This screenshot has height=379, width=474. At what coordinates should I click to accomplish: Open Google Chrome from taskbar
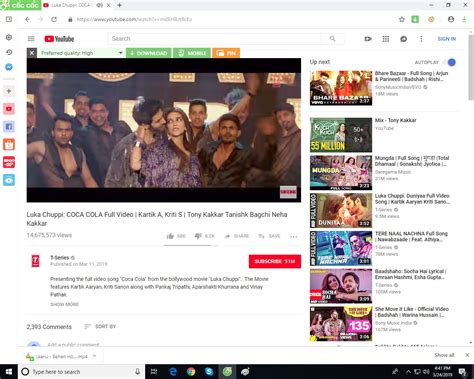[x=191, y=372]
